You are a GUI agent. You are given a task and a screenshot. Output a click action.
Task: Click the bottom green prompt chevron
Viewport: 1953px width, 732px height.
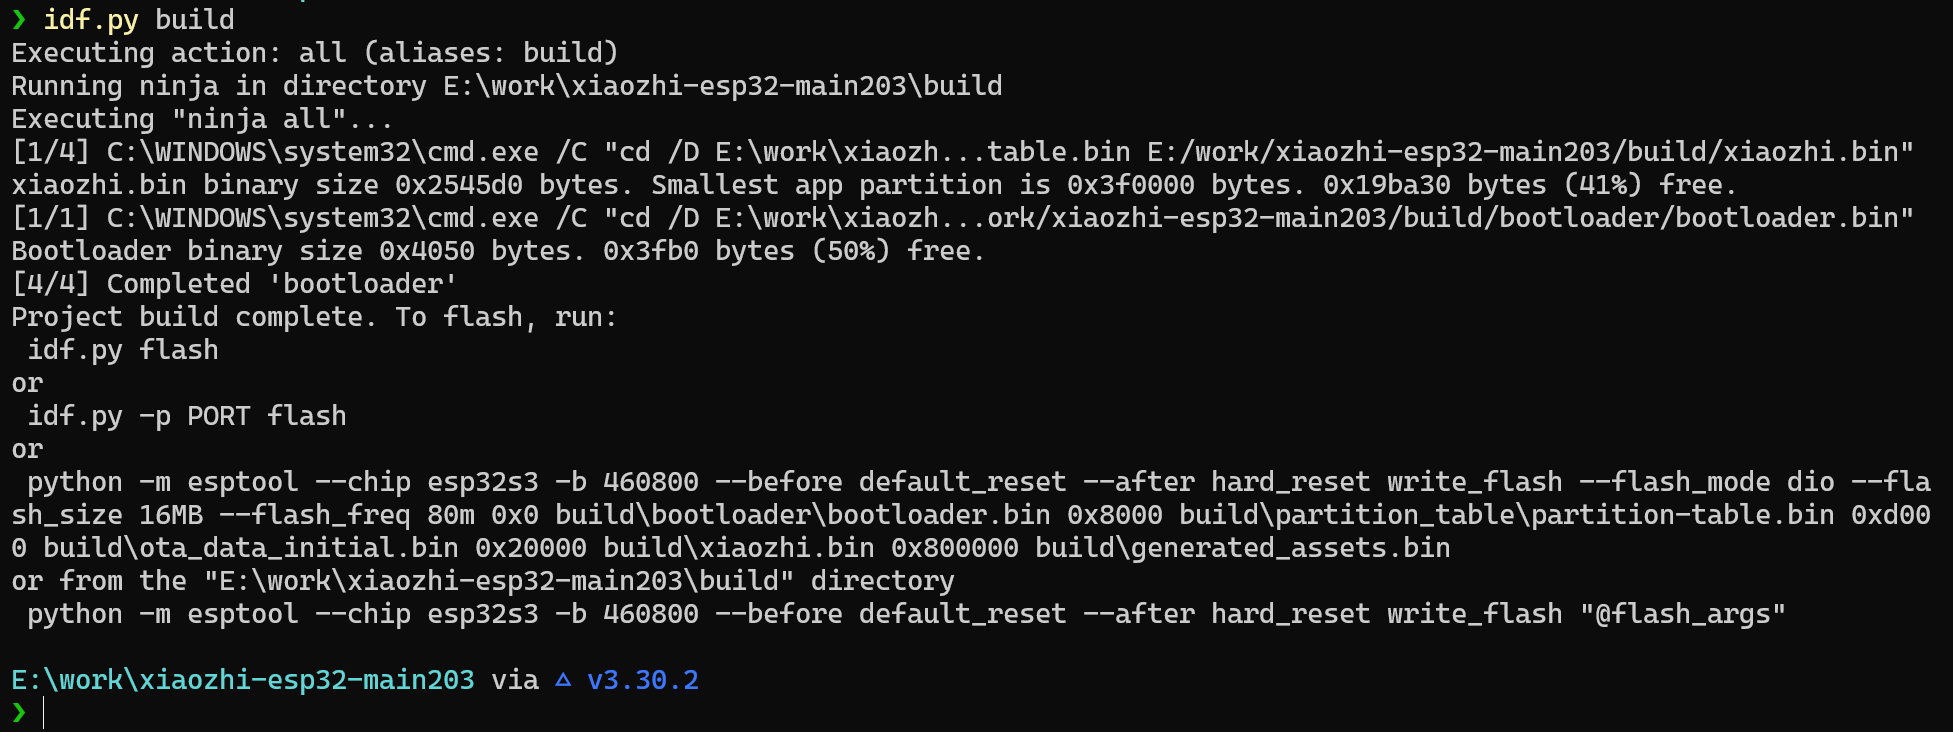19,713
